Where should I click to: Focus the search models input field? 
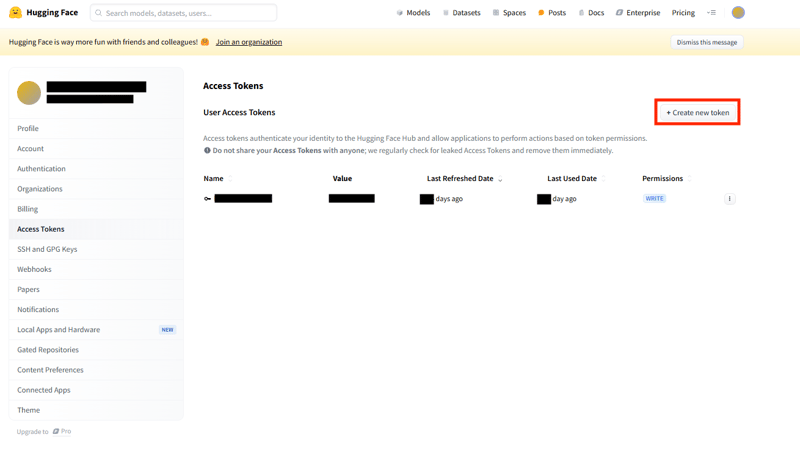click(185, 13)
